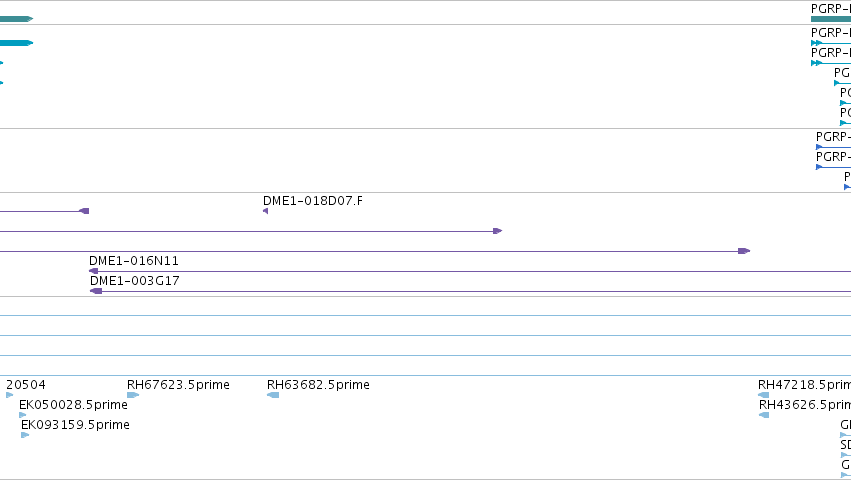
Task: Click the thick cyan transcript bar top left
Action: pos(16,43)
